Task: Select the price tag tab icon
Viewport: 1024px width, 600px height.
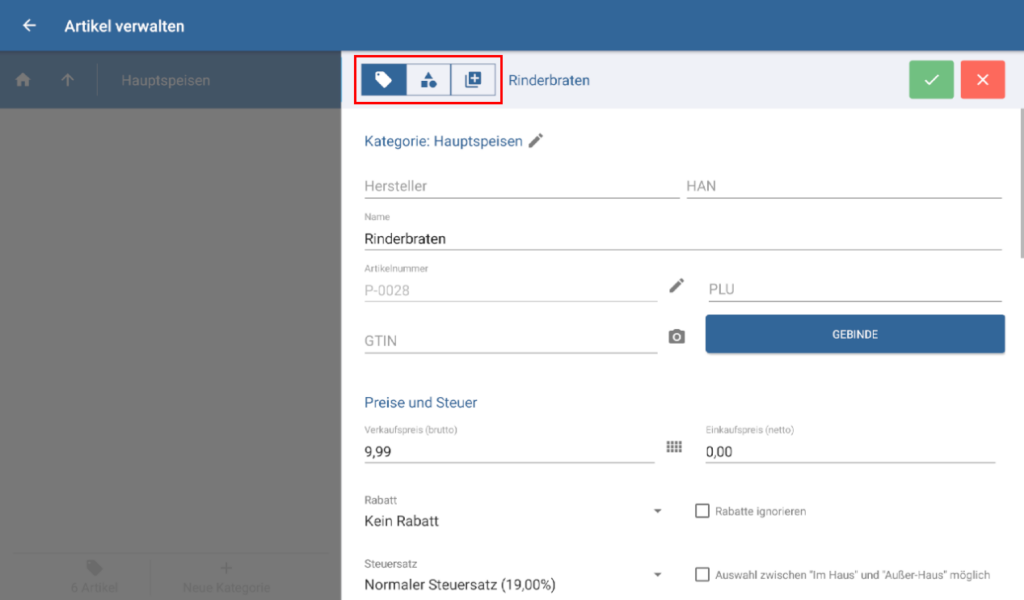Action: [384, 80]
